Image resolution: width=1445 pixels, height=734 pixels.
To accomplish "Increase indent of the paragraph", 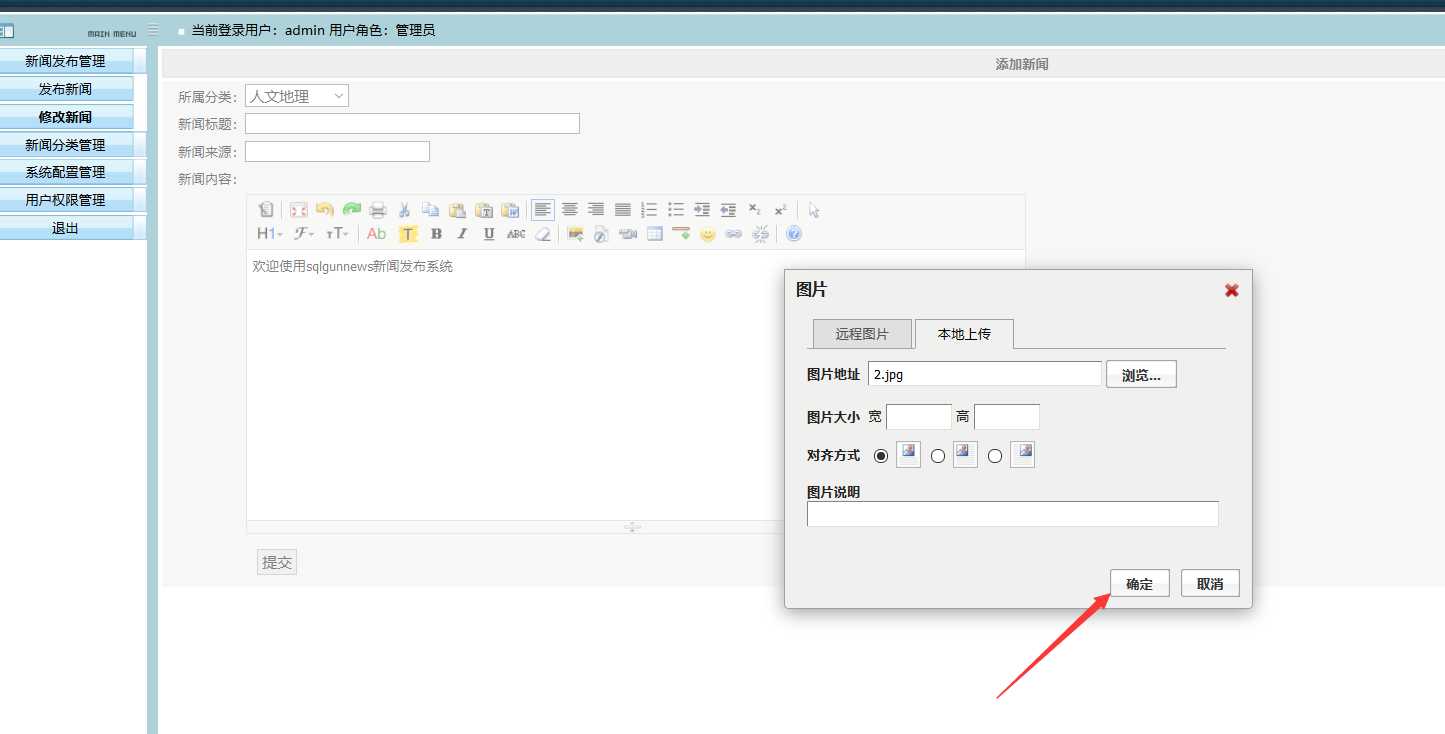I will pyautogui.click(x=702, y=210).
